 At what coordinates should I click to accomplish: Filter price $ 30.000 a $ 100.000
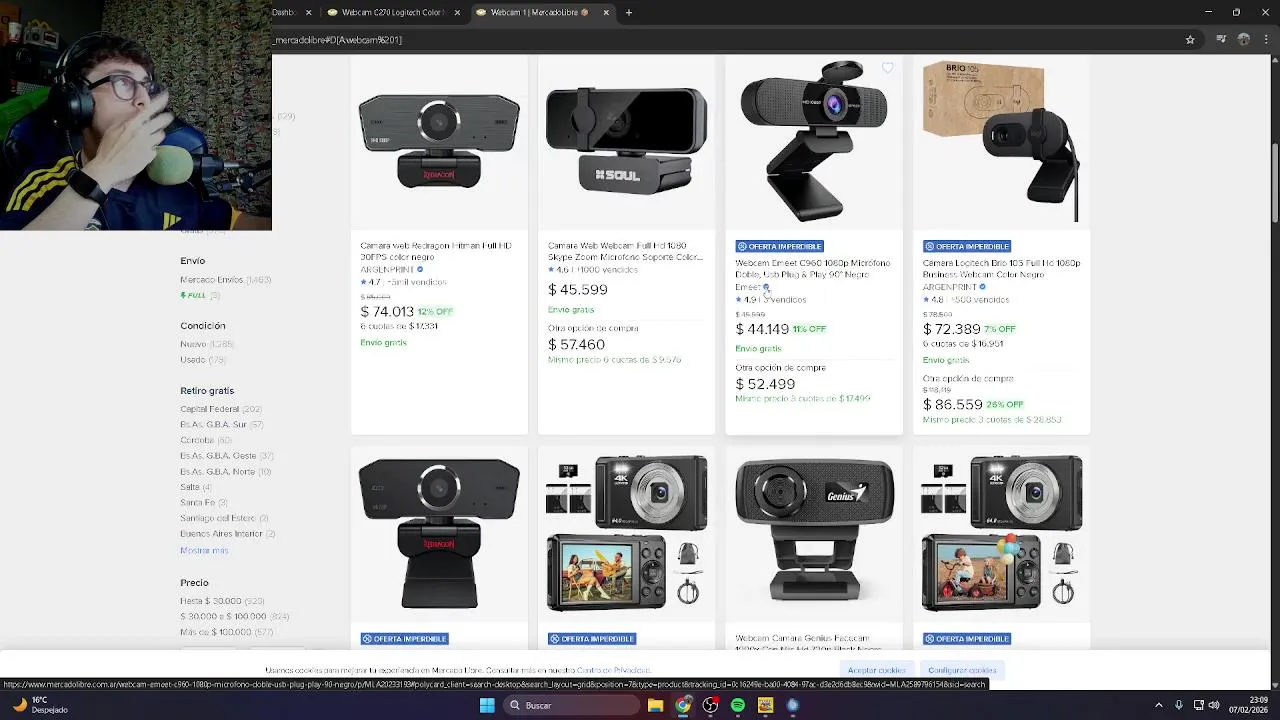pyautogui.click(x=234, y=617)
